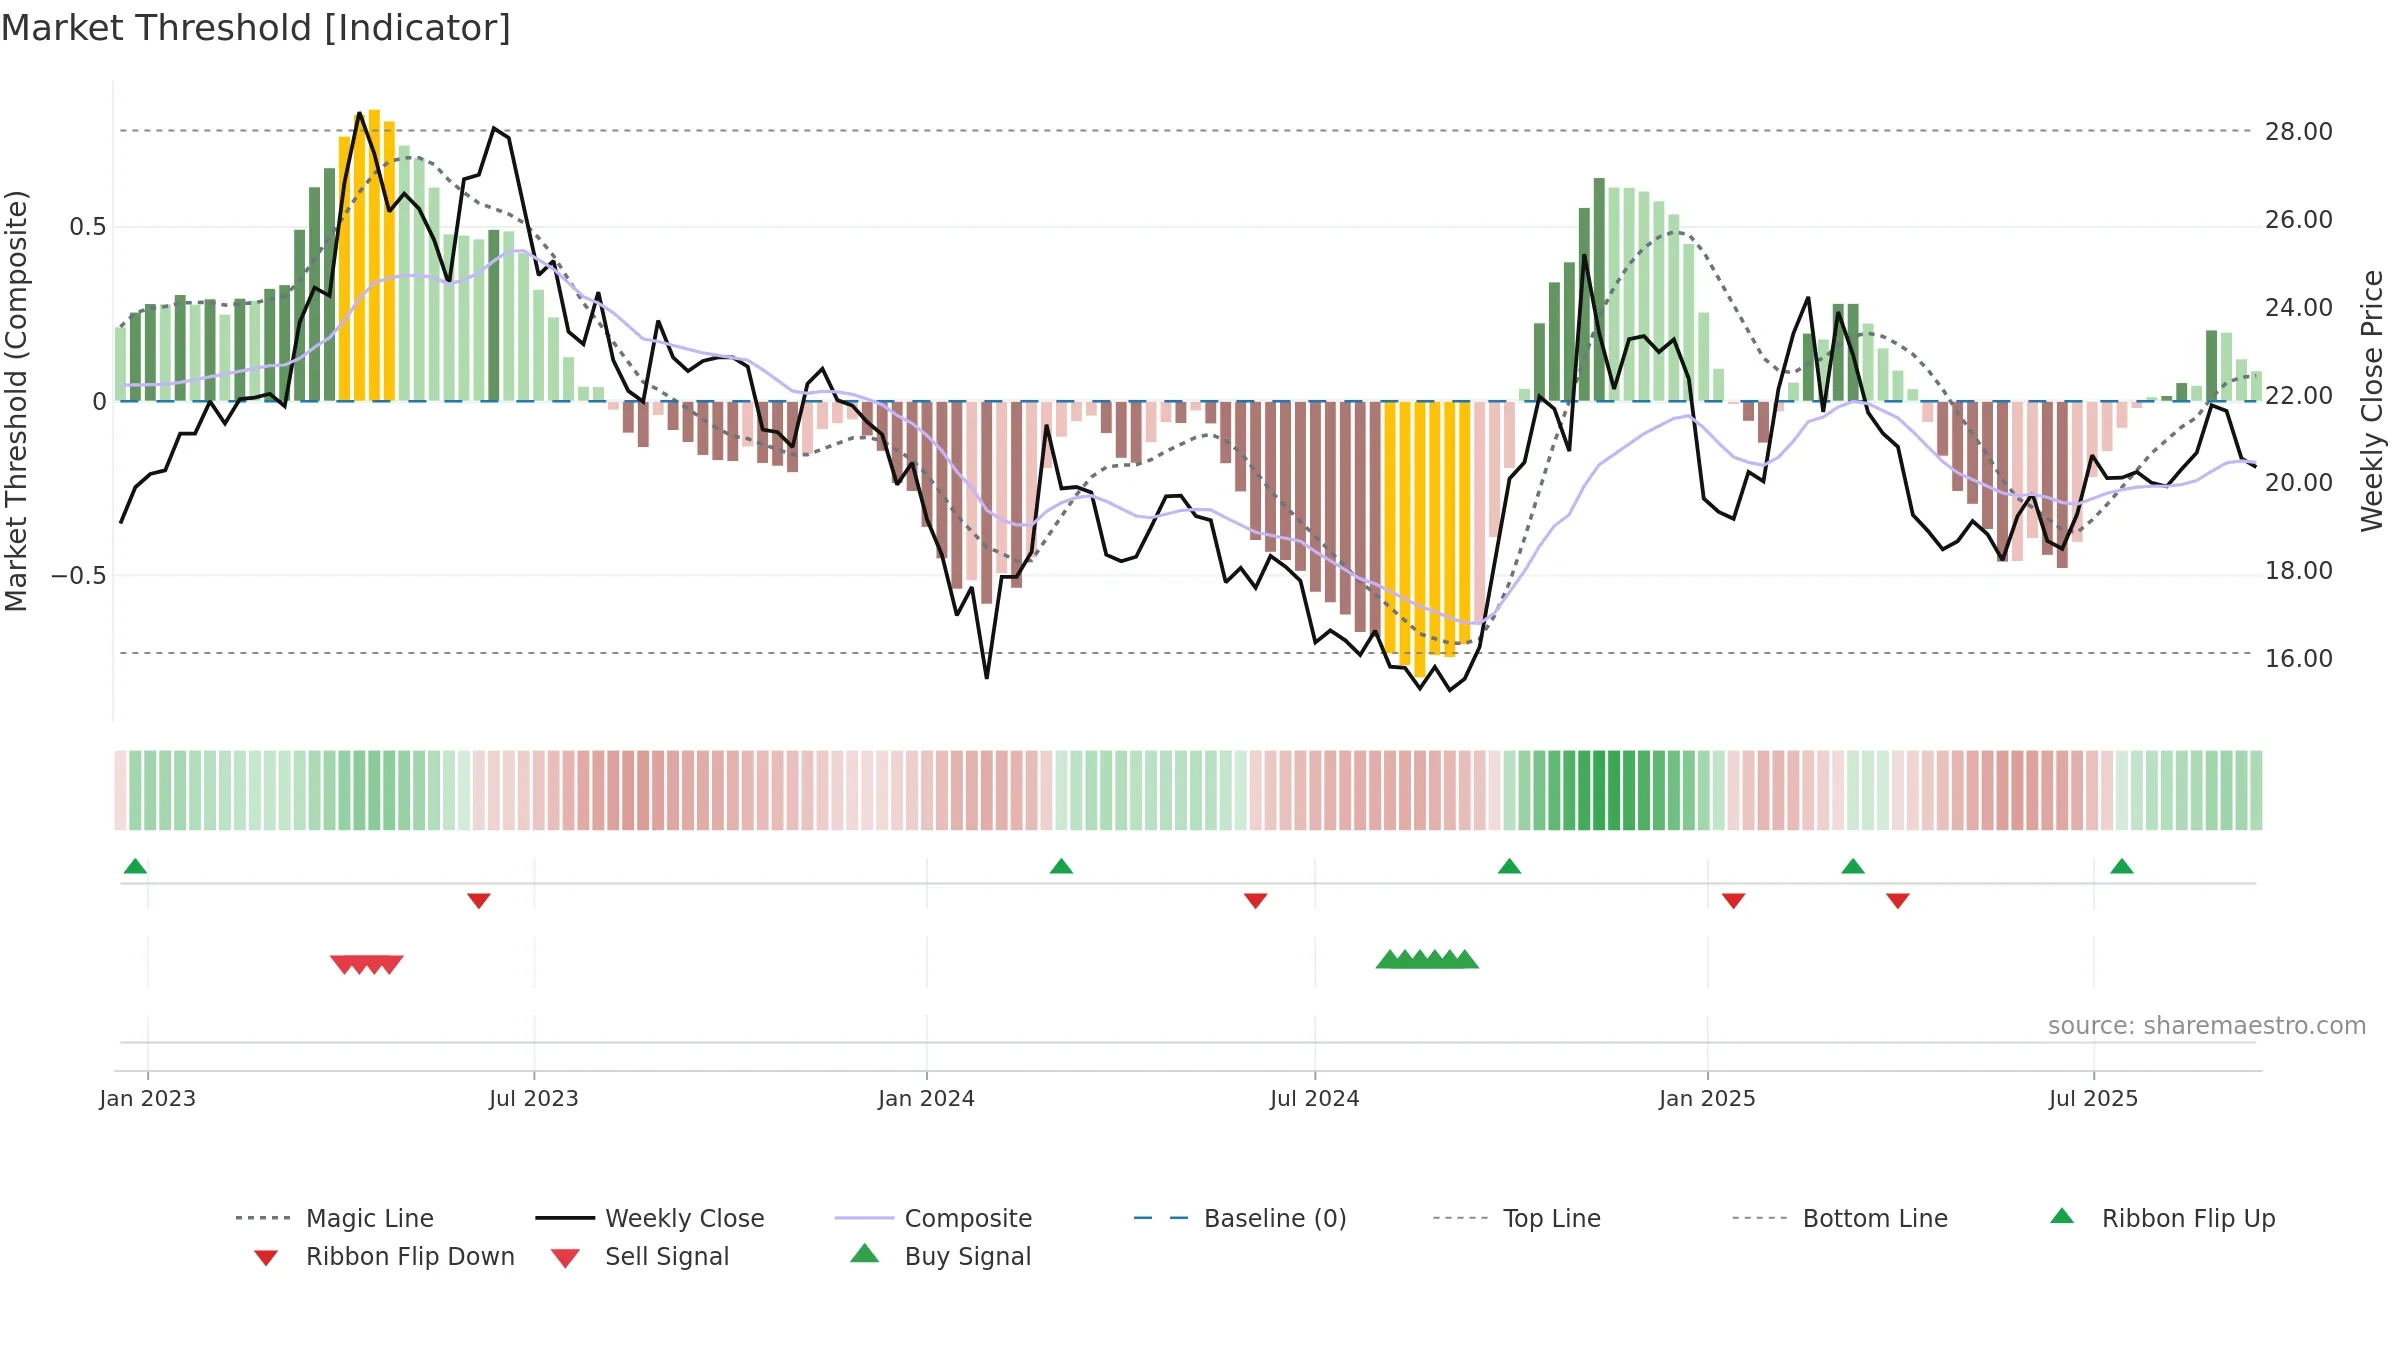
Task: Click the Jul 2025 x-axis label
Action: (2094, 1099)
